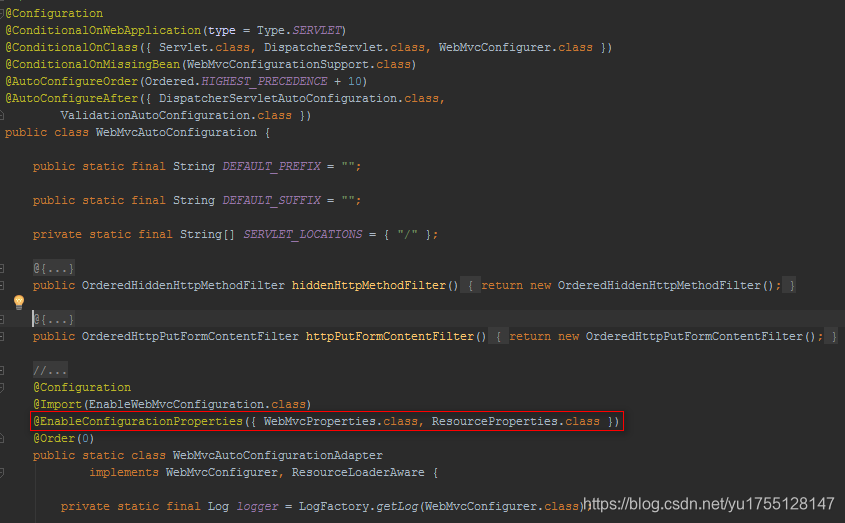
Task: Click DEFAULT_SUFFIX constant
Action: click(x=272, y=200)
